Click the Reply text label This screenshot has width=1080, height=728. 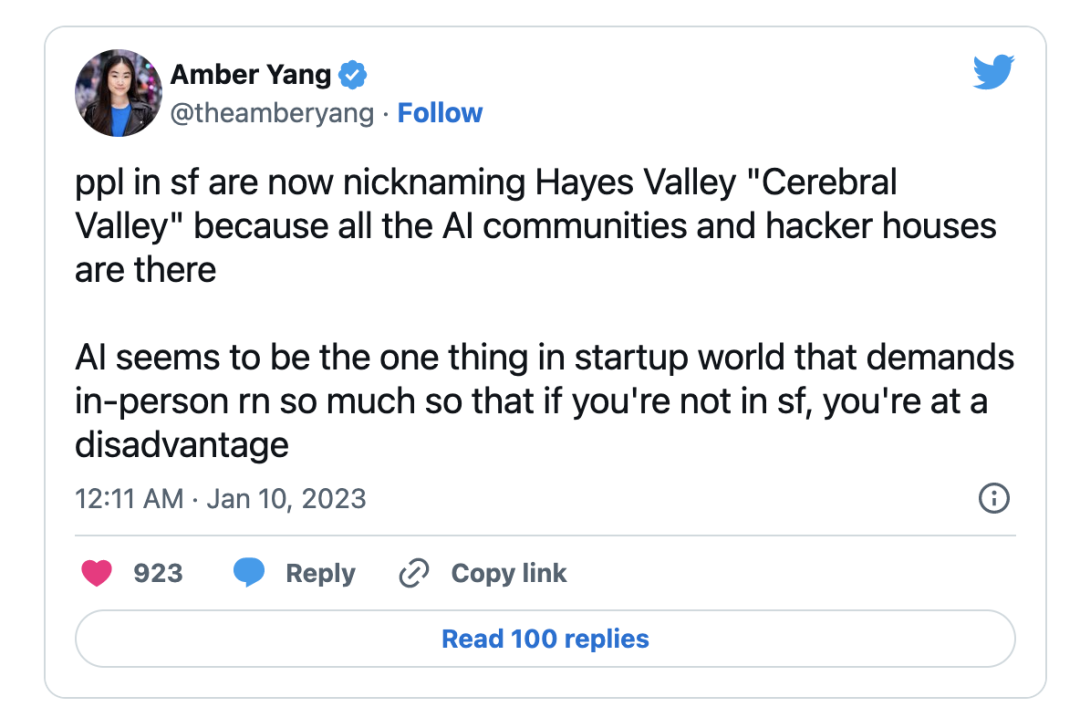320,573
